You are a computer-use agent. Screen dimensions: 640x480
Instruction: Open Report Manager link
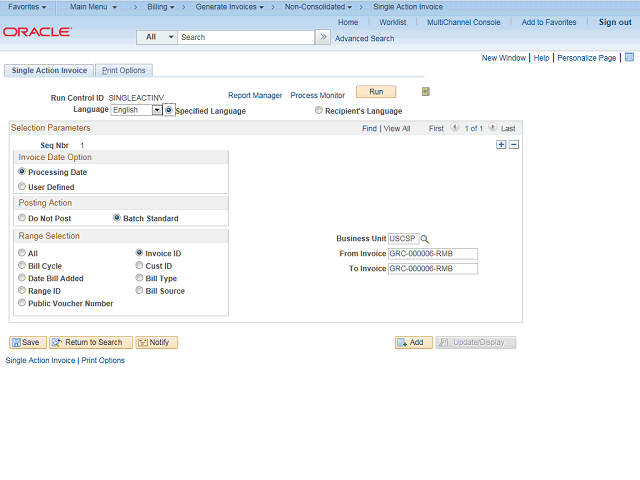point(255,95)
